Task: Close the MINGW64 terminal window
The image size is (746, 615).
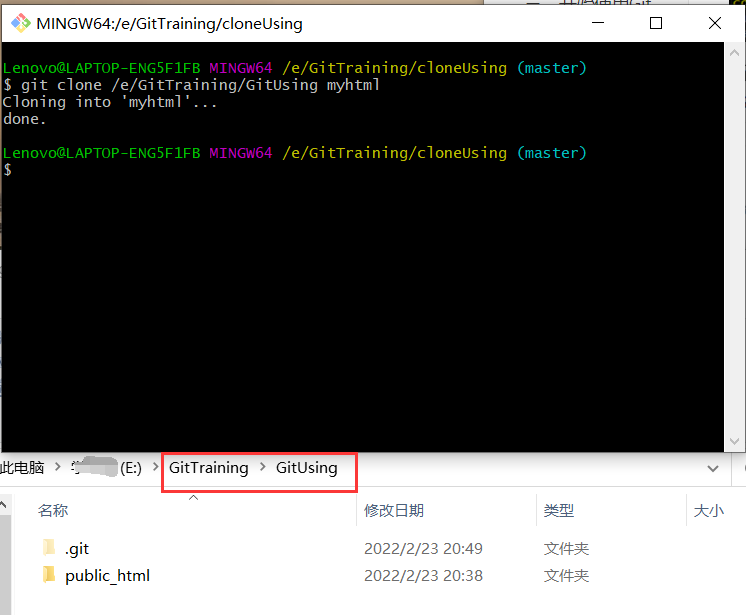Action: tap(715, 23)
